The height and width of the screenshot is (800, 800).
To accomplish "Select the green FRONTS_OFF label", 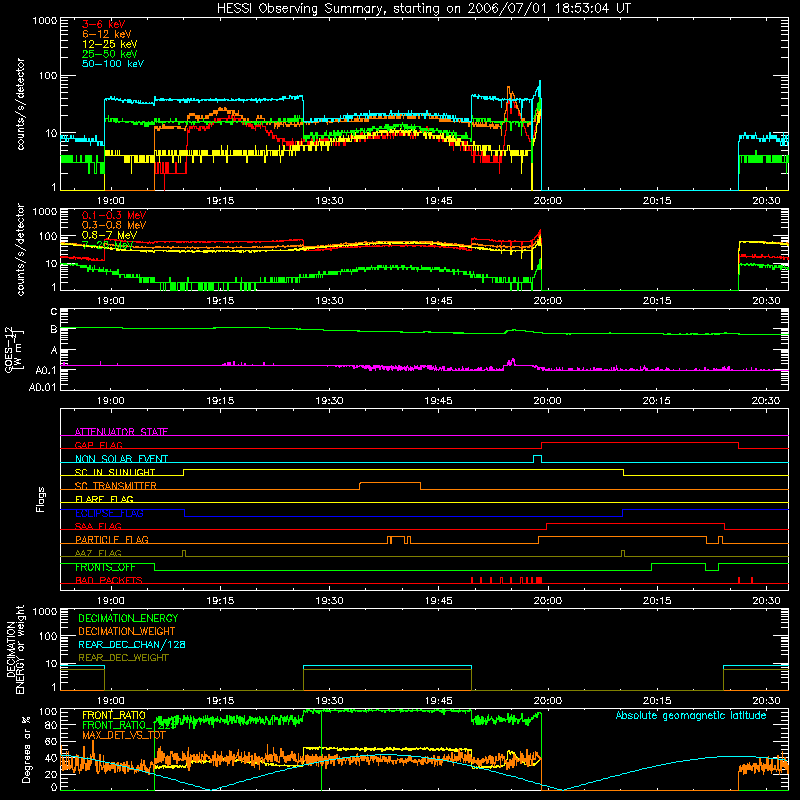I will point(105,567).
